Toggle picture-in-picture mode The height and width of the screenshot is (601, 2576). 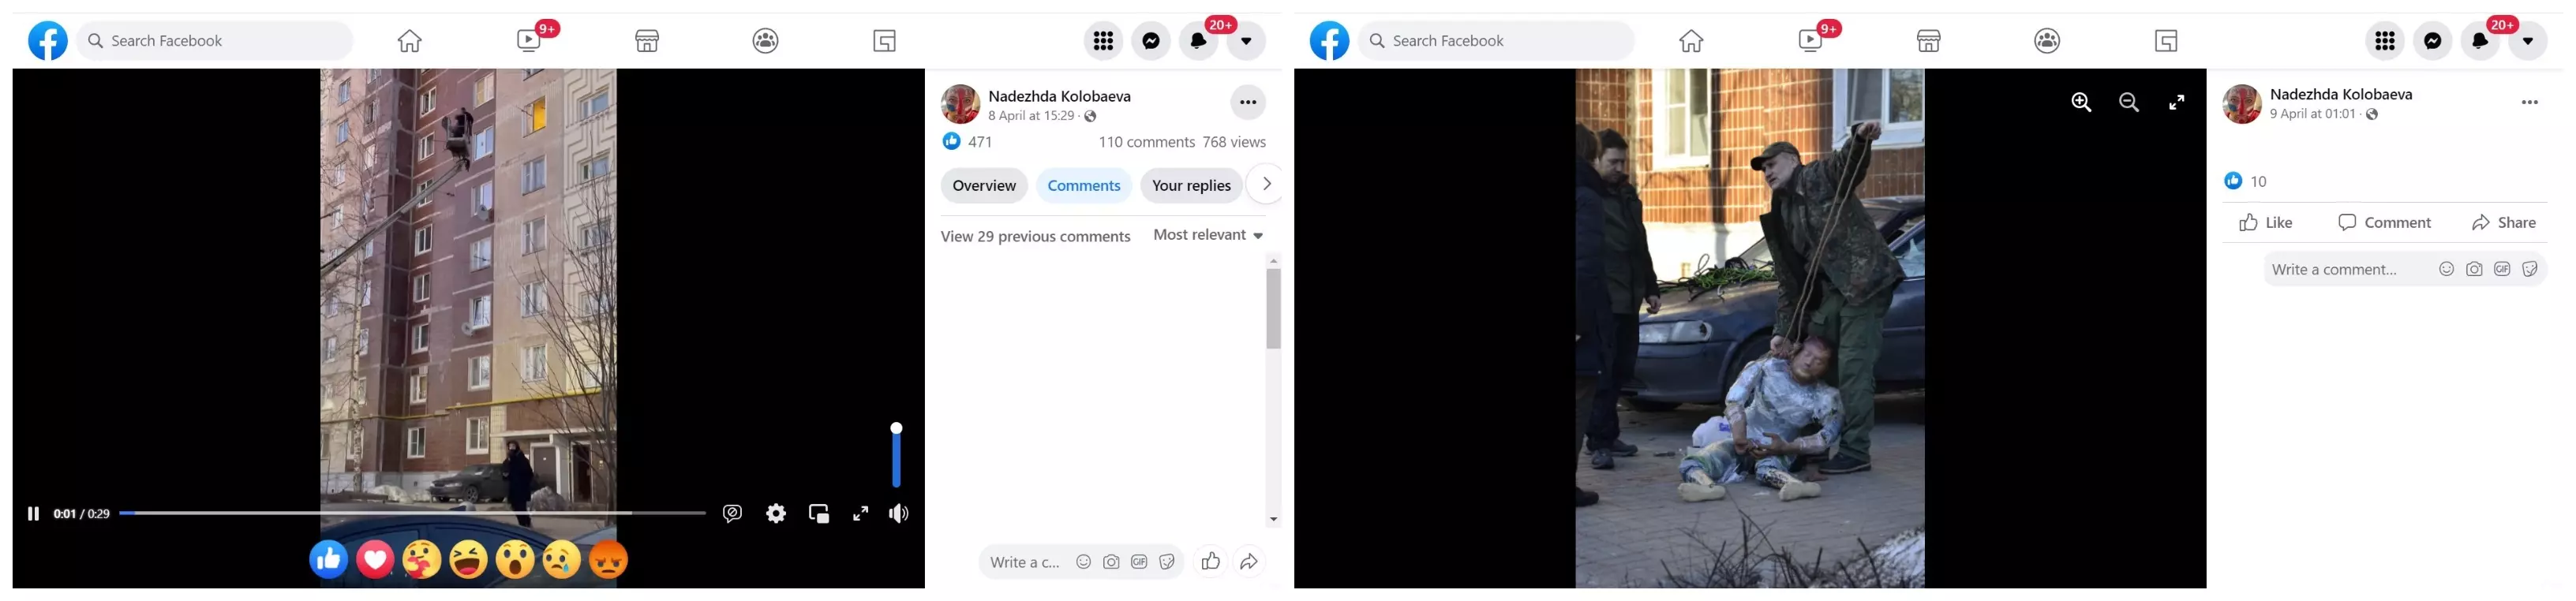tap(819, 514)
